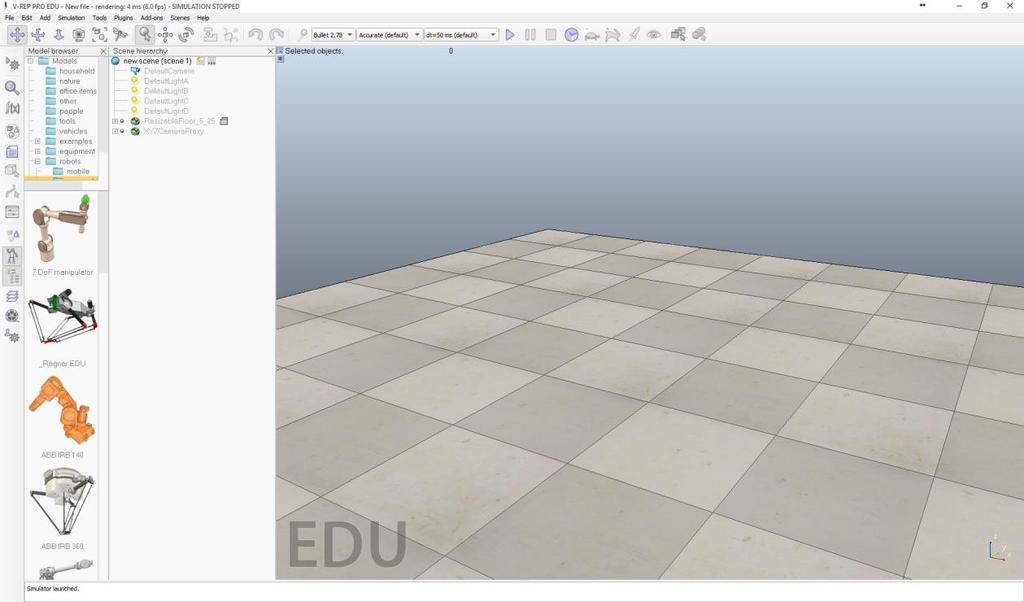Open collections sidebar icon

click(12, 131)
